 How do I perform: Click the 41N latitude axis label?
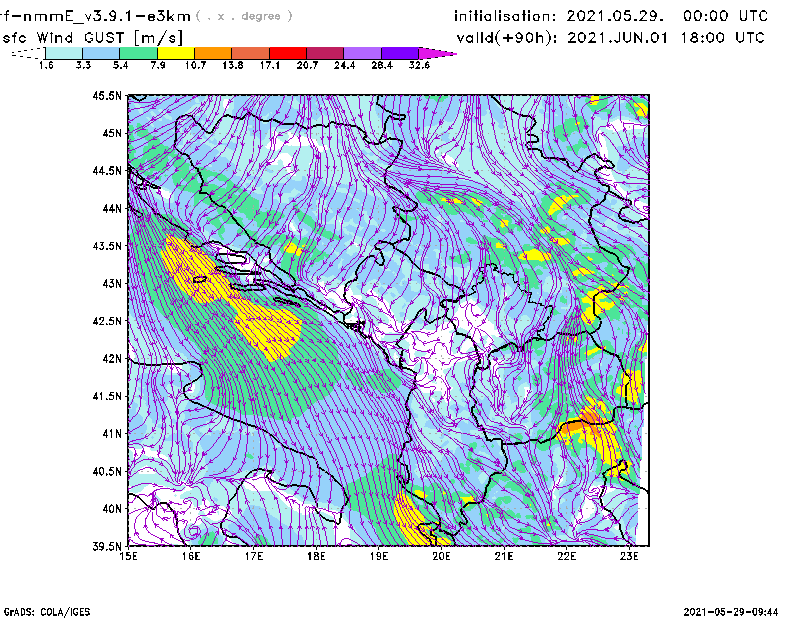[112, 434]
